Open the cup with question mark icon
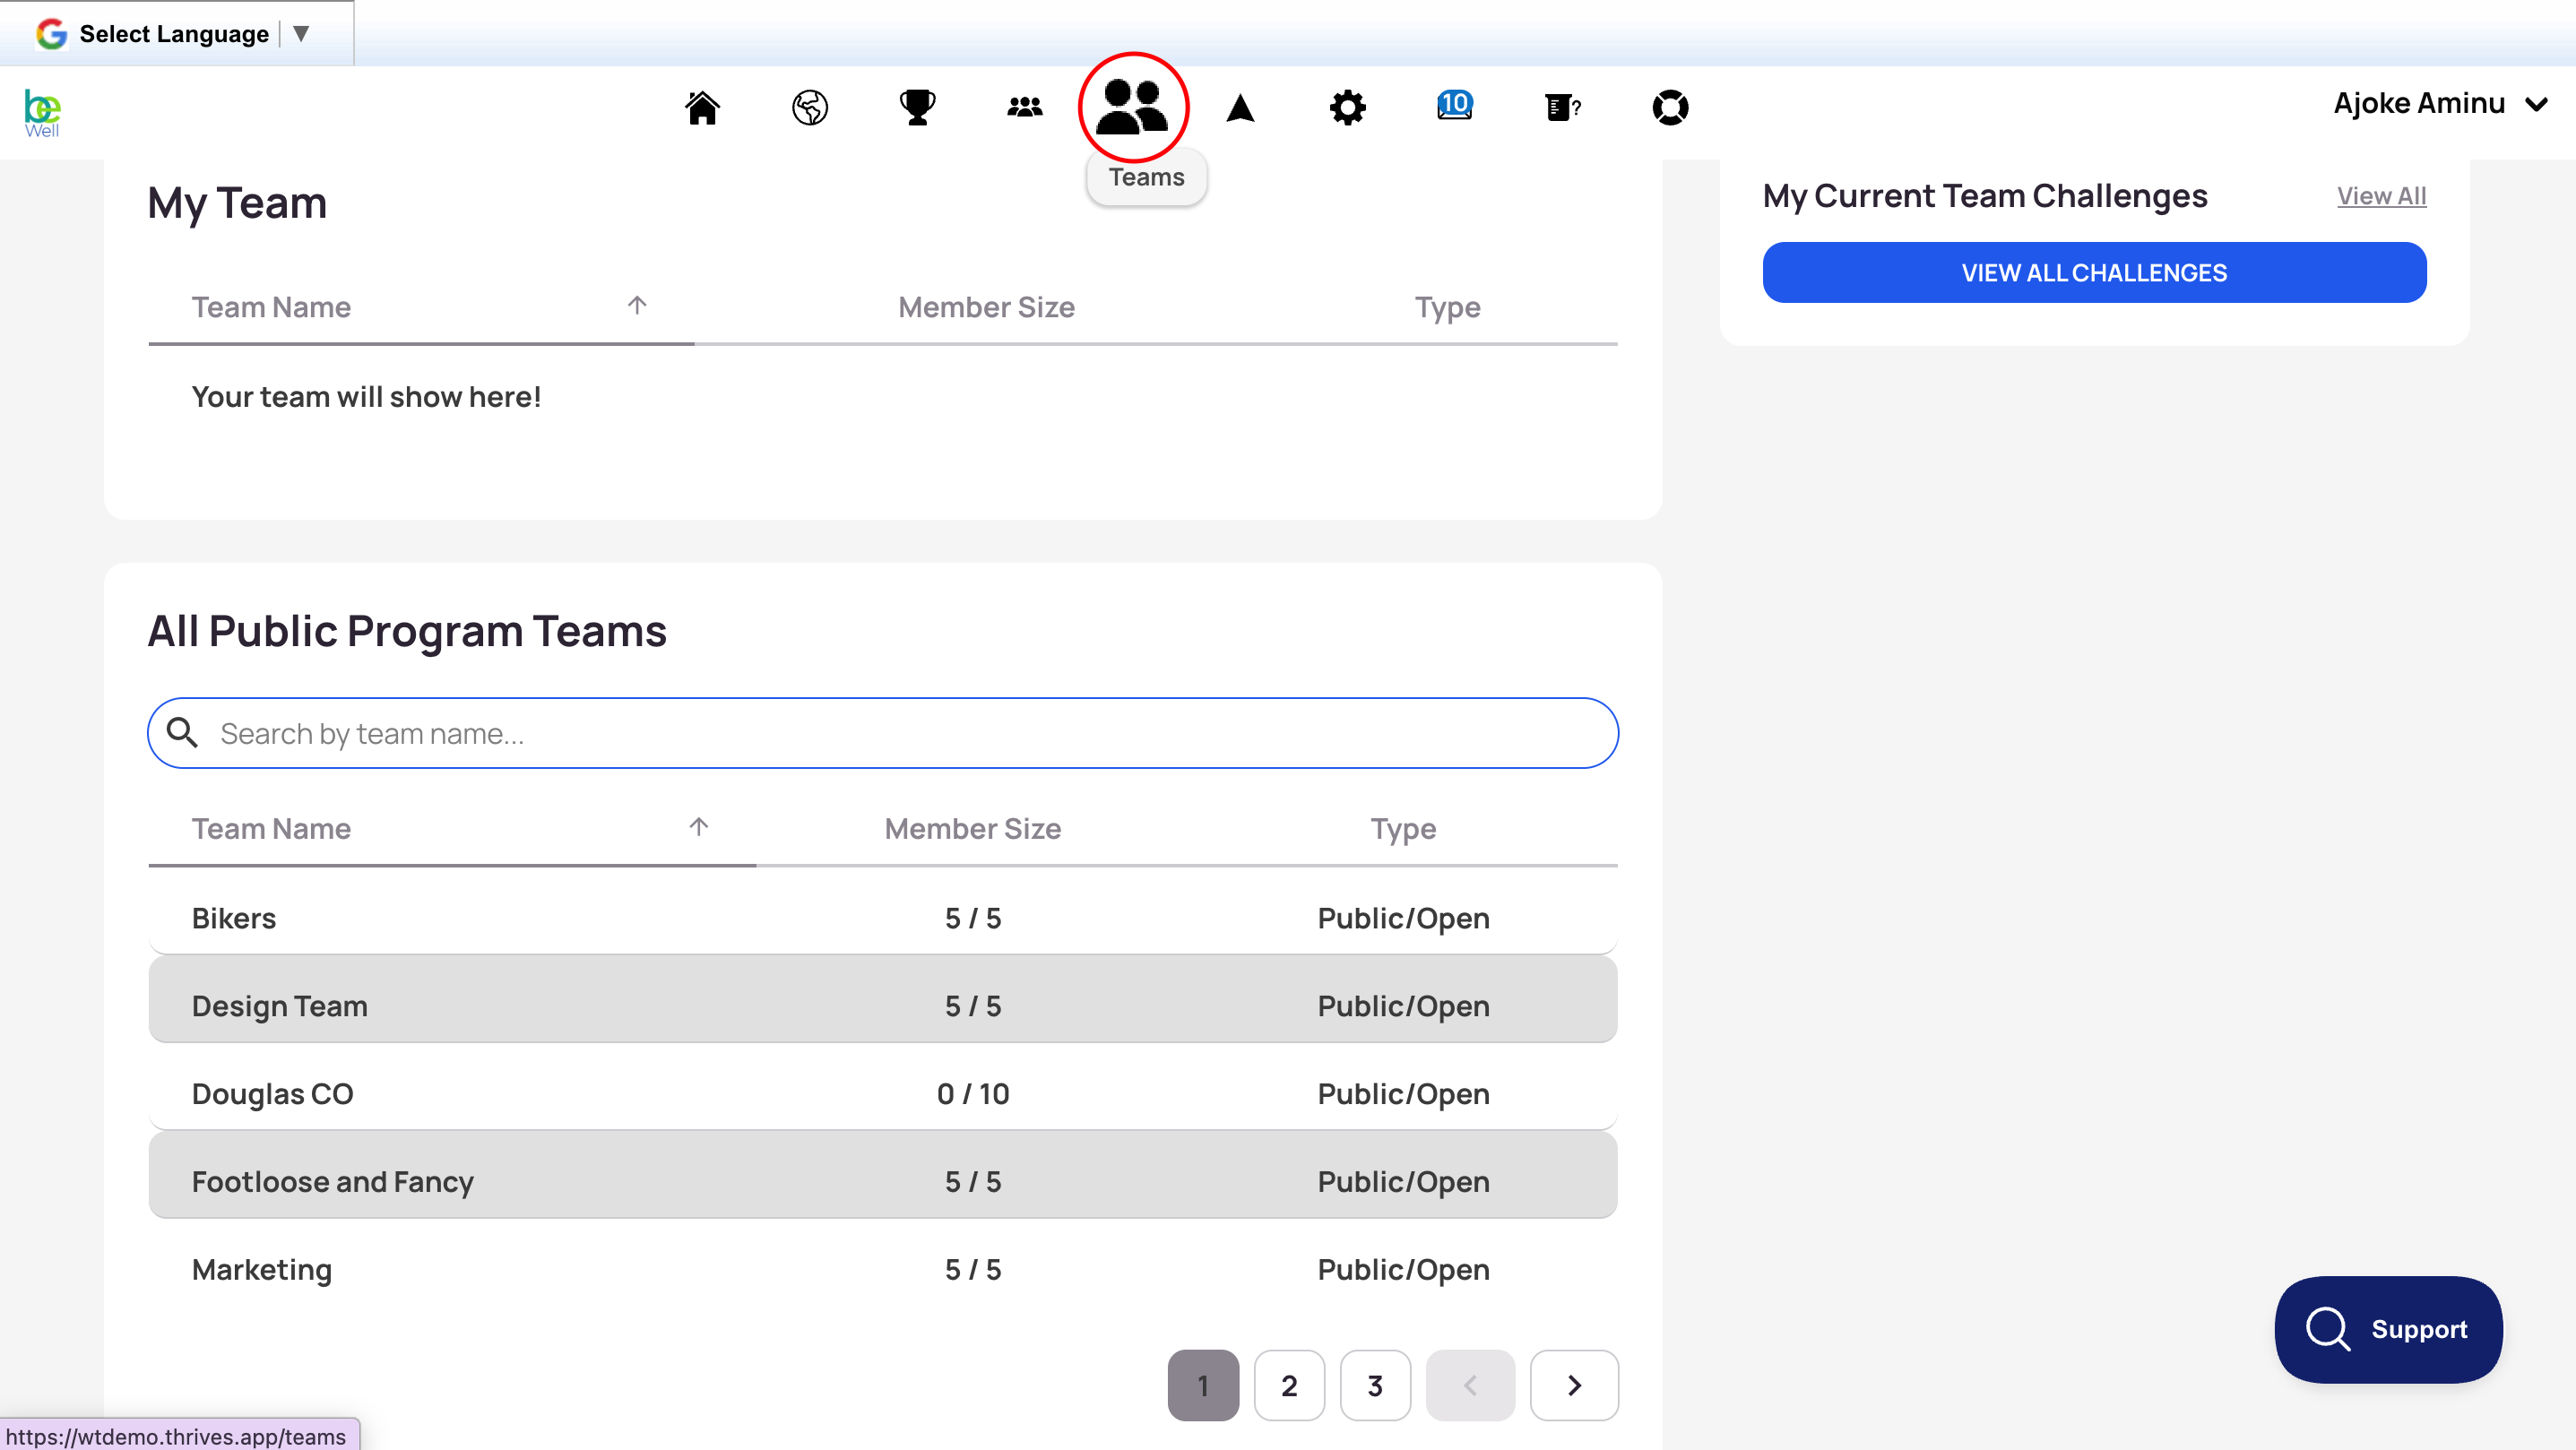This screenshot has height=1450, width=2576. (x=1563, y=107)
